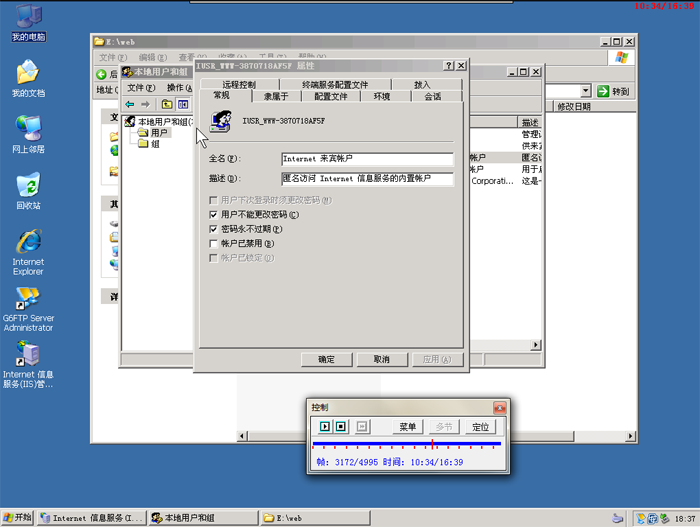Open My Documents desktop icon
The width and height of the screenshot is (700, 527).
point(28,79)
